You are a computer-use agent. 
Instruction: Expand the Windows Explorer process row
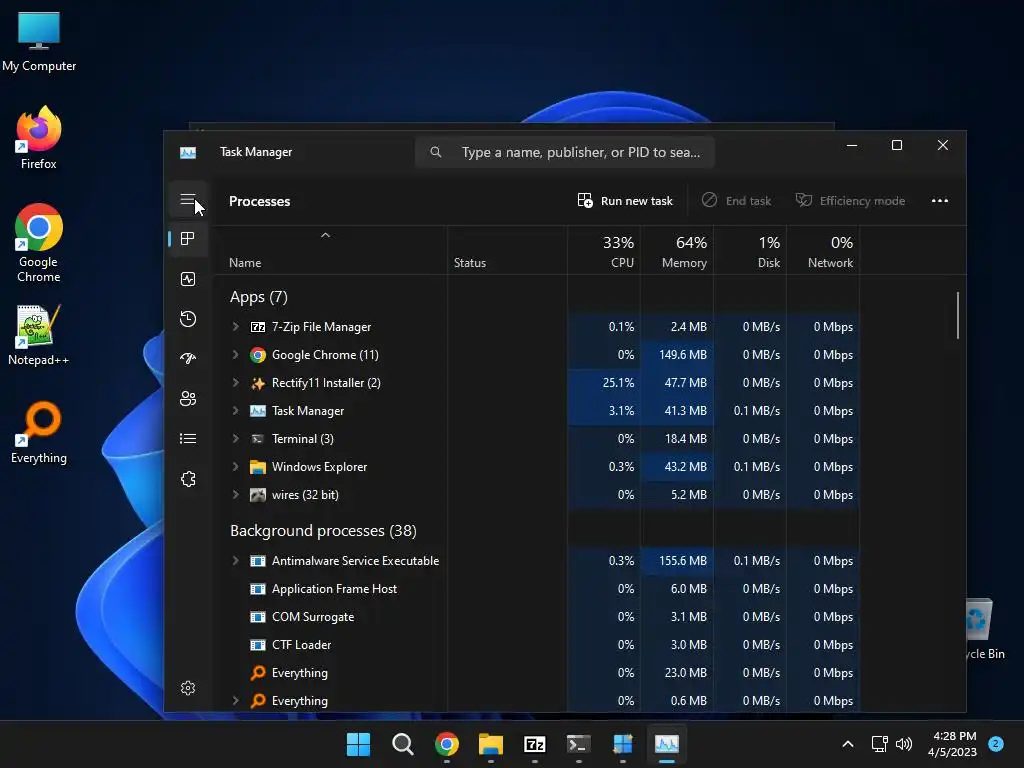[x=236, y=467]
